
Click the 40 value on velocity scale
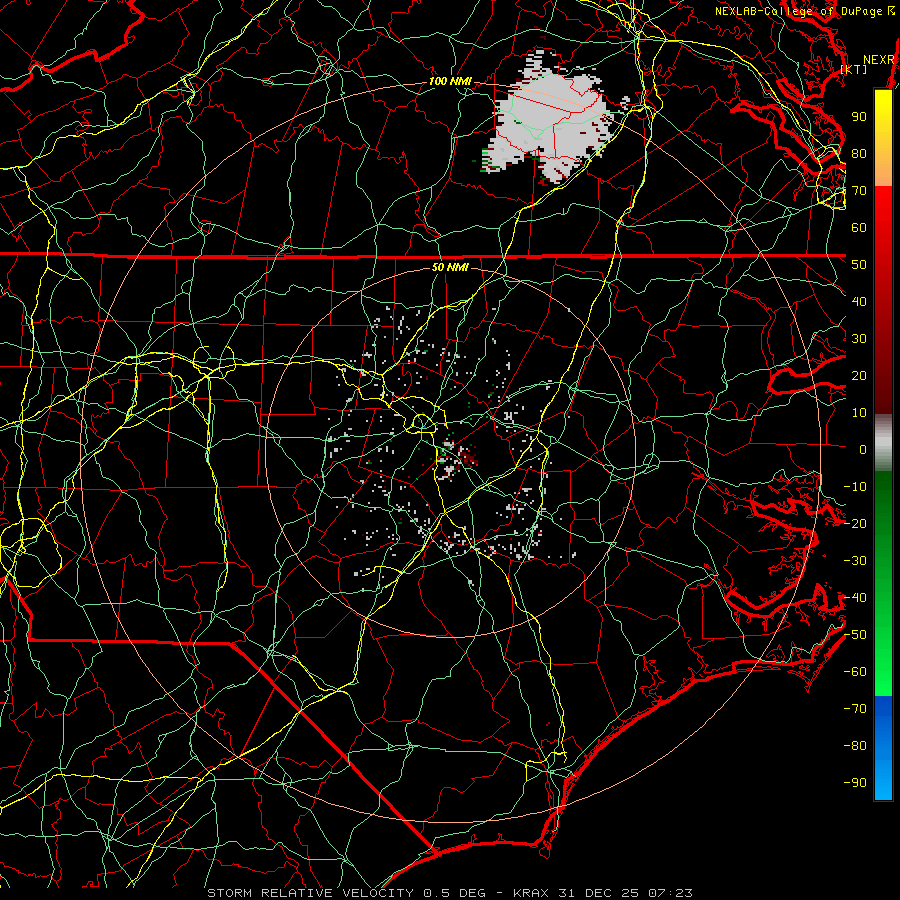pos(859,302)
